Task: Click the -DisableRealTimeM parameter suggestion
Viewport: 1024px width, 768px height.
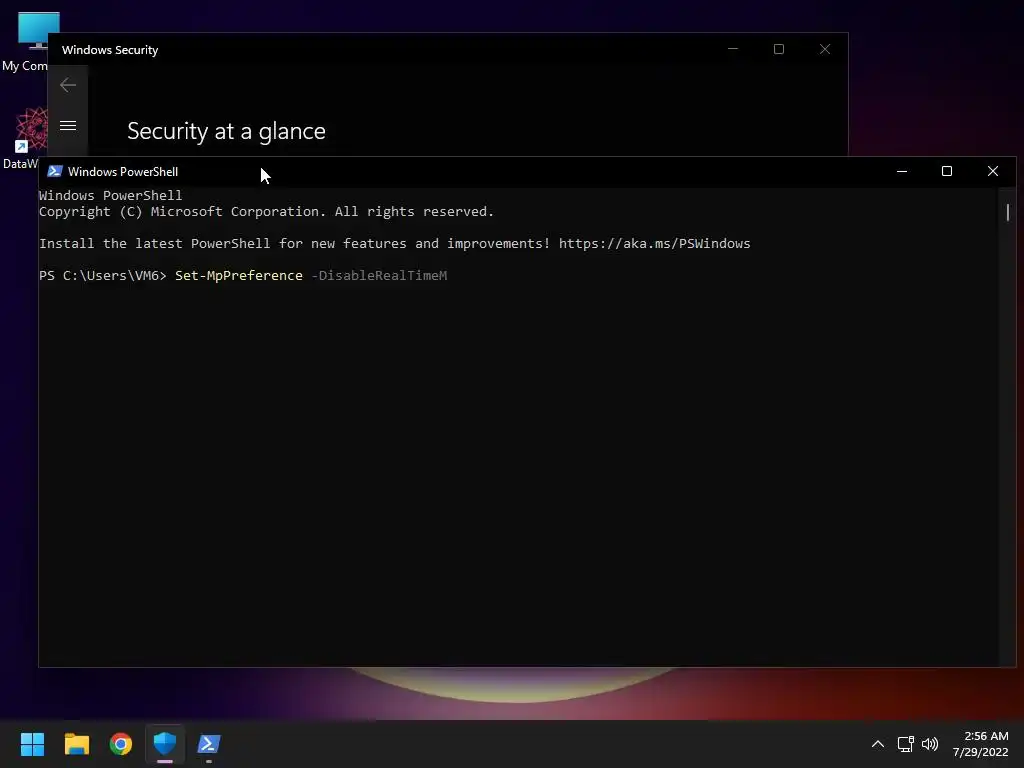Action: coord(379,276)
